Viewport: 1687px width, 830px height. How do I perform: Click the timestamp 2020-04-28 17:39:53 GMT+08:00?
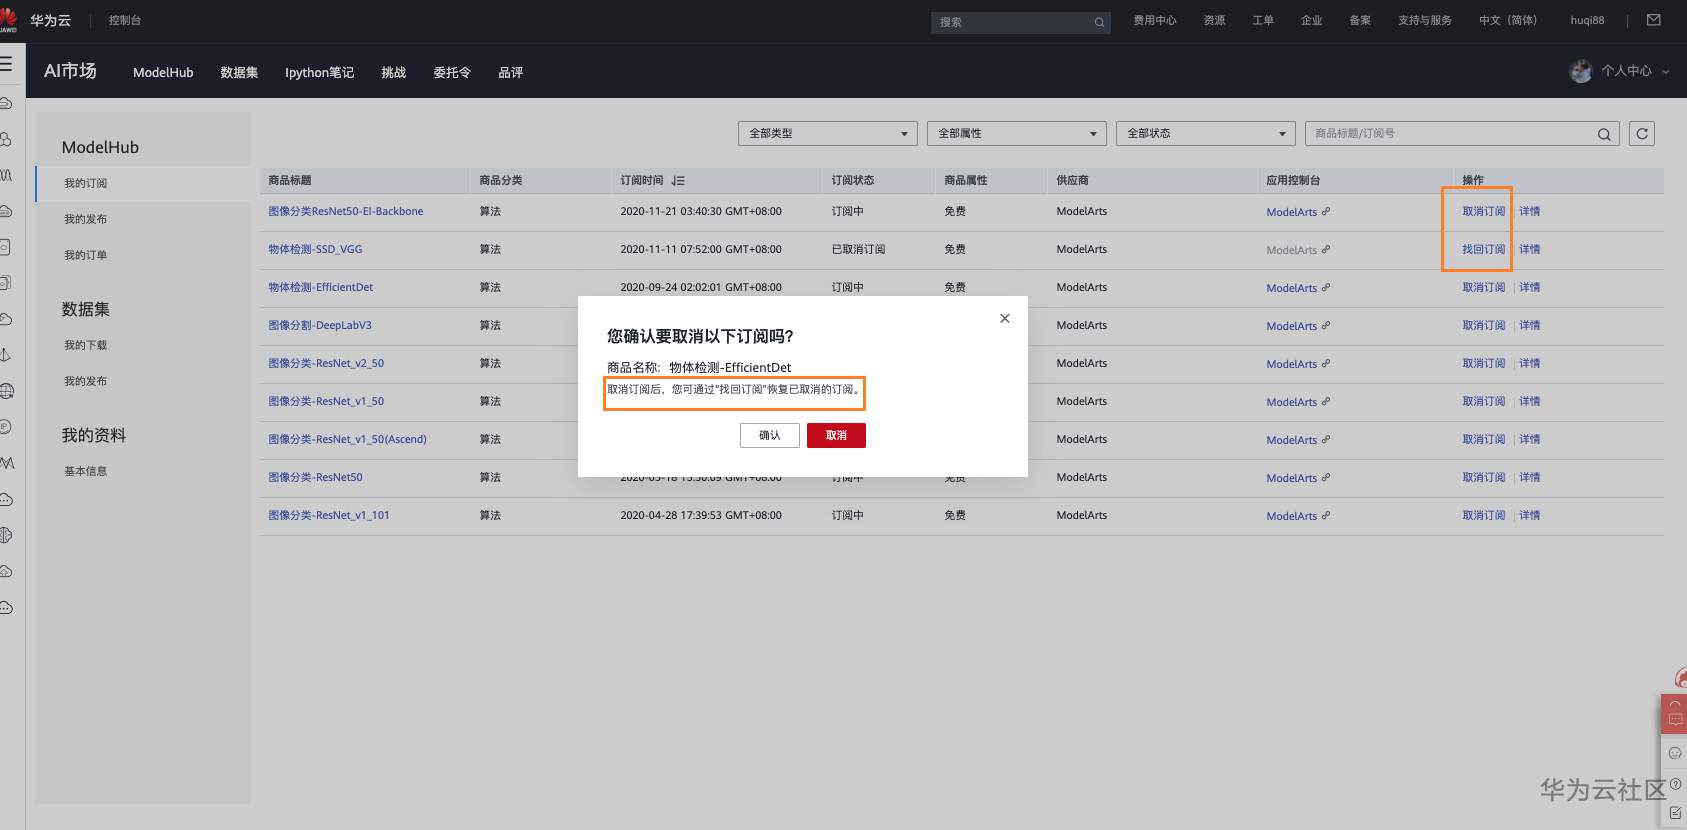pyautogui.click(x=701, y=516)
